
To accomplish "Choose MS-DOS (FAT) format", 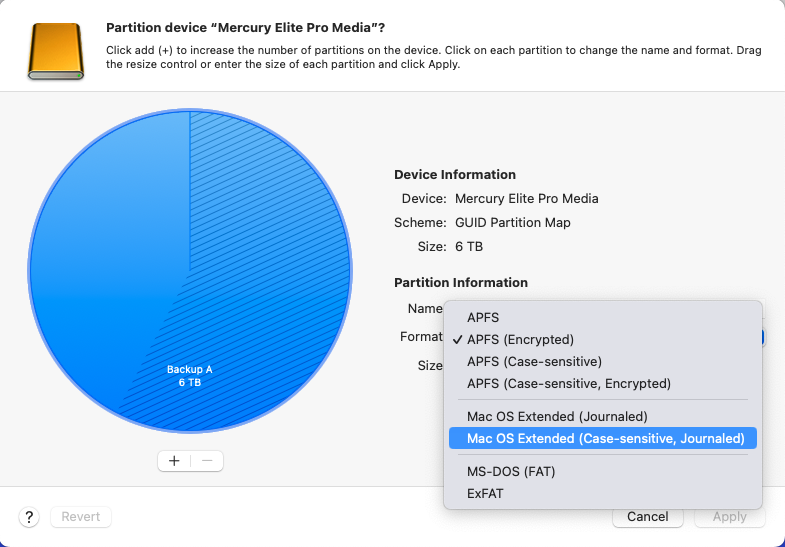I will pos(511,471).
